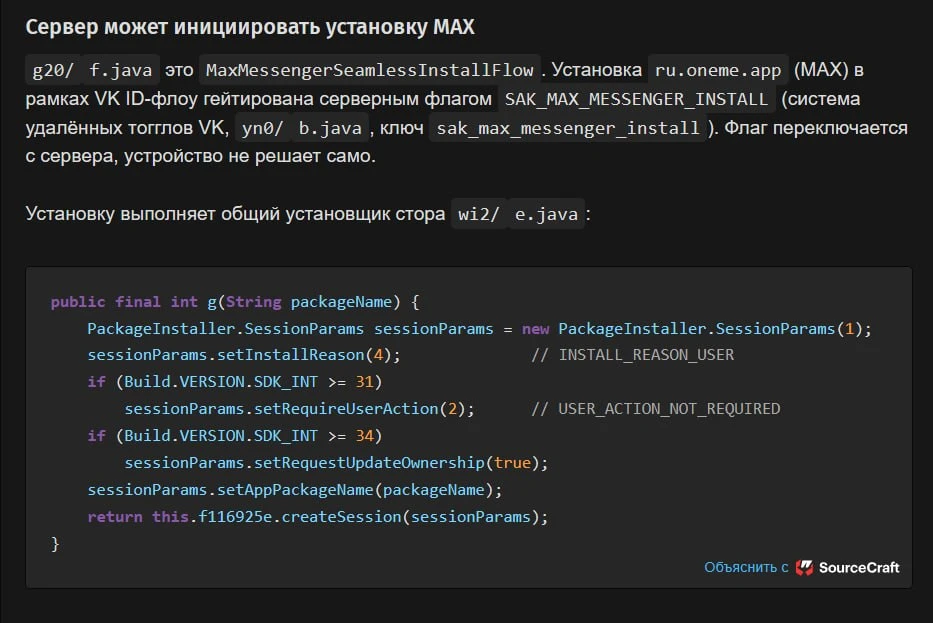Click the text 'Флаг переключается'

[816, 128]
